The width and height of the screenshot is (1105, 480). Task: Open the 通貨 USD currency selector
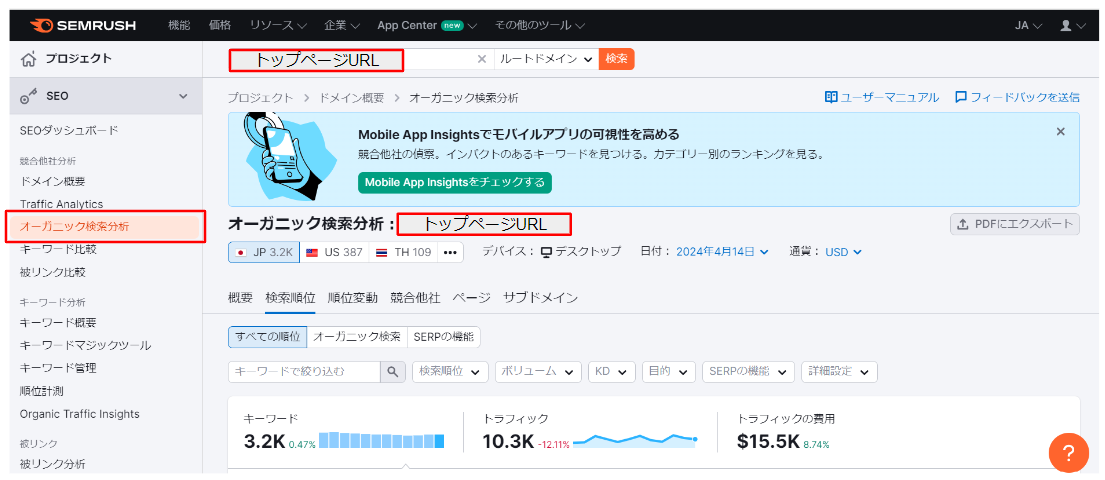coord(843,252)
